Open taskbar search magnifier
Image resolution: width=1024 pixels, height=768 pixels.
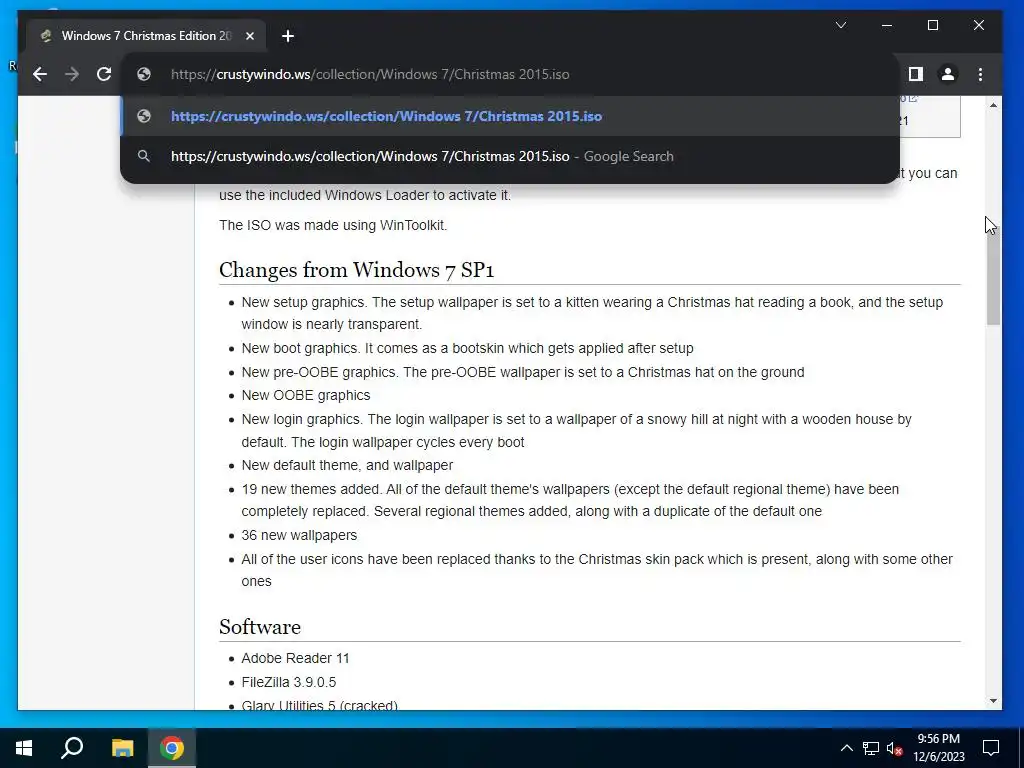[x=72, y=748]
